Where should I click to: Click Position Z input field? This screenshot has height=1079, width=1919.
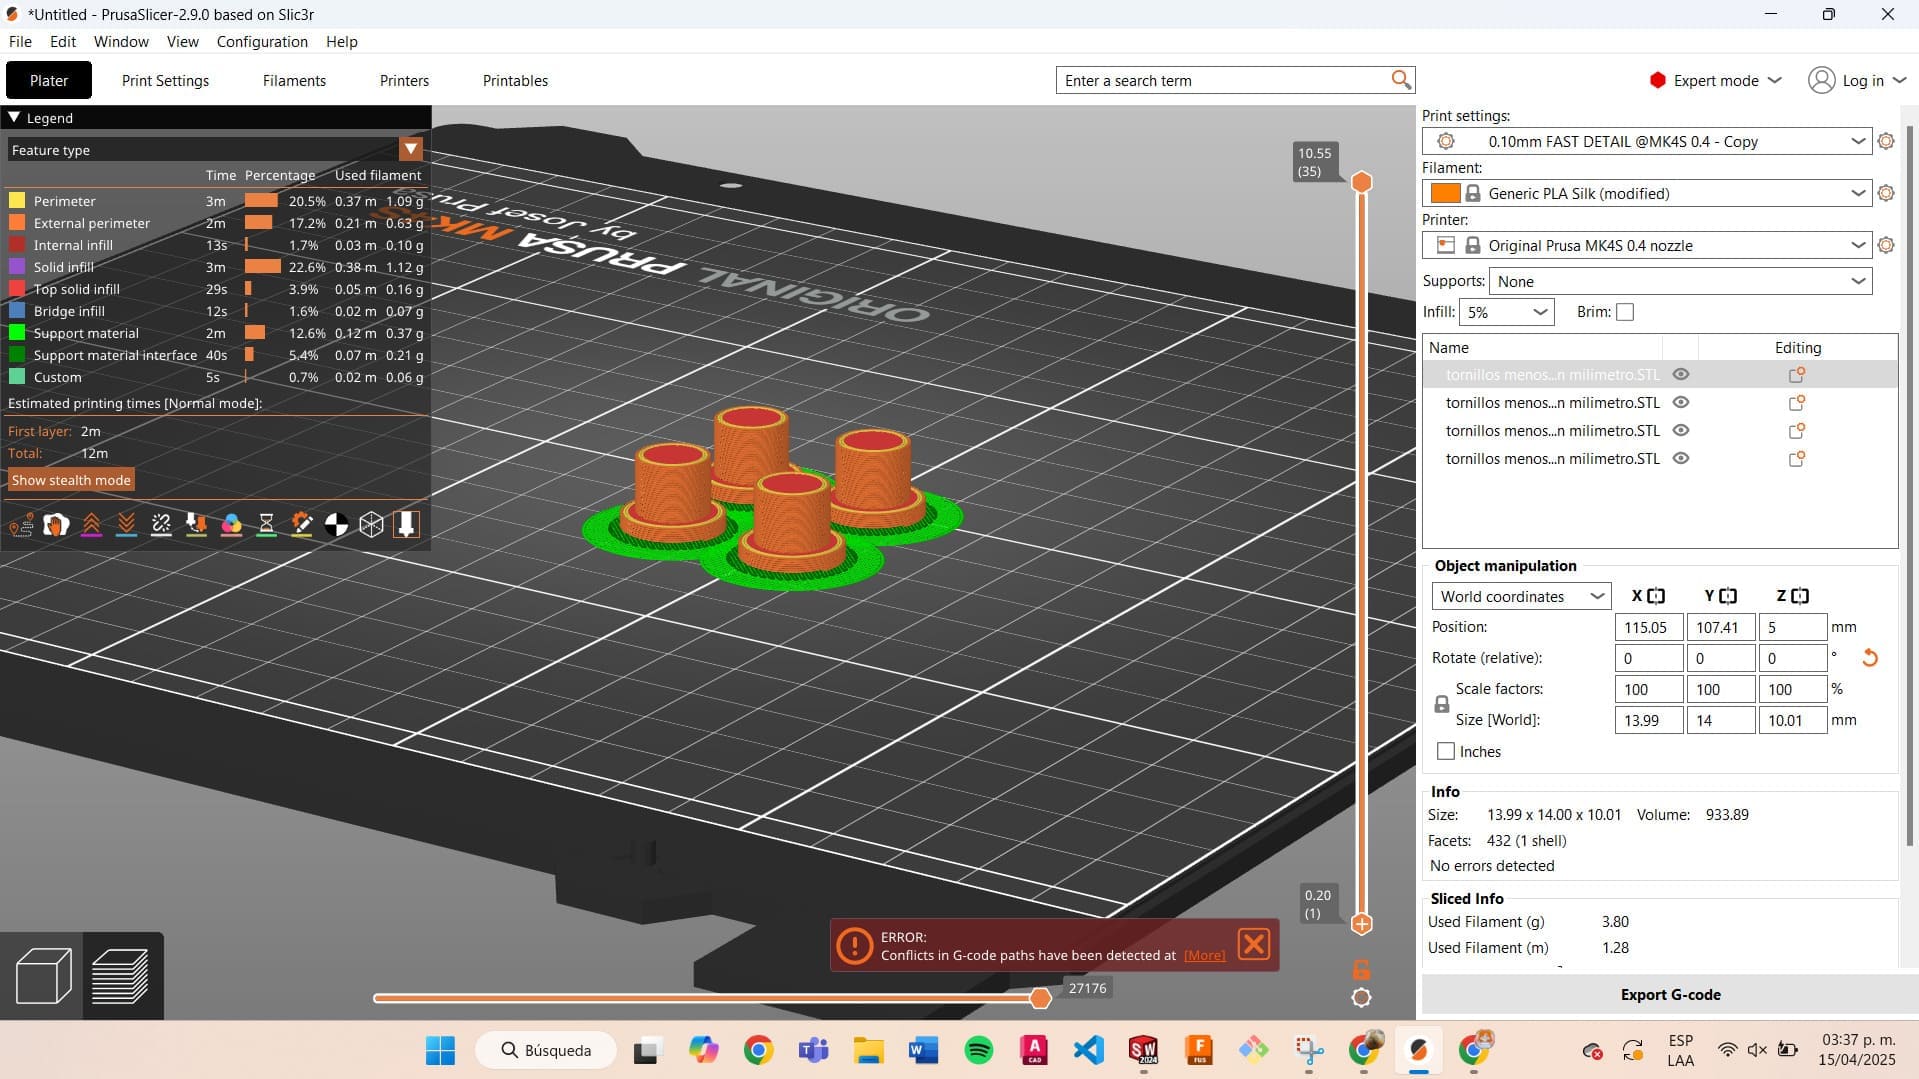[1793, 627]
